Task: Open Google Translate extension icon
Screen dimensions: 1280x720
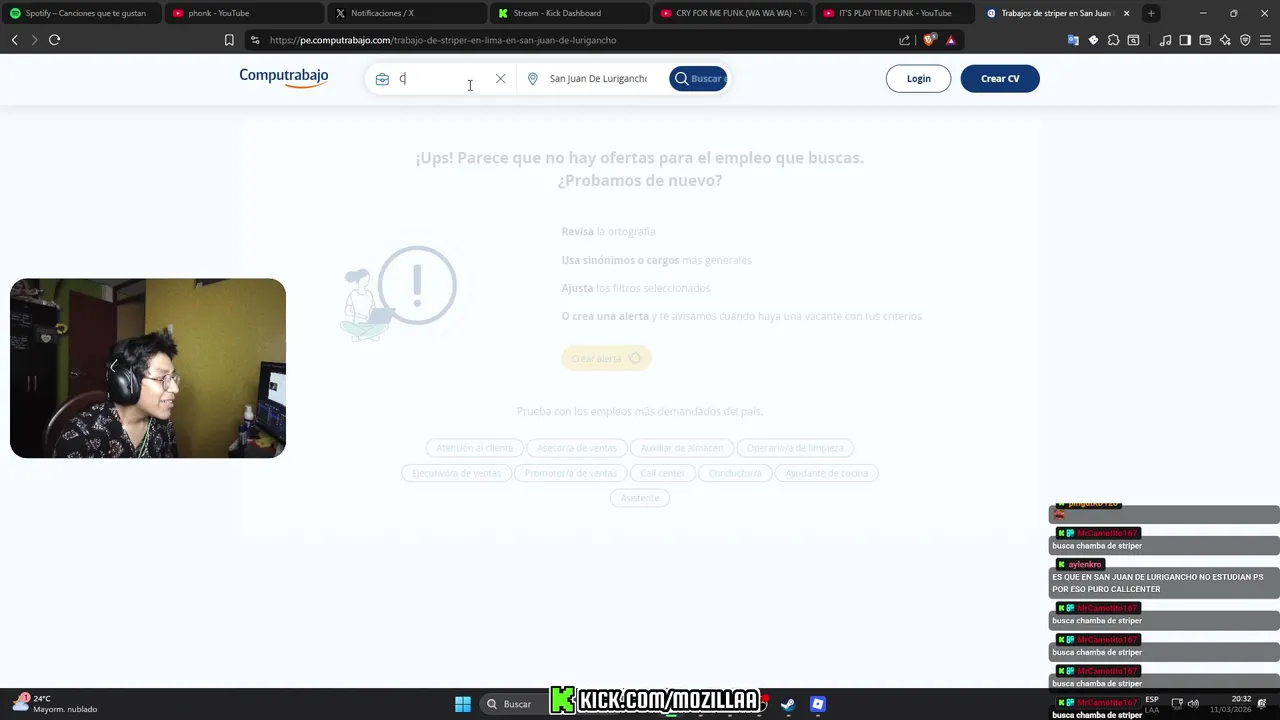Action: pos(1073,40)
